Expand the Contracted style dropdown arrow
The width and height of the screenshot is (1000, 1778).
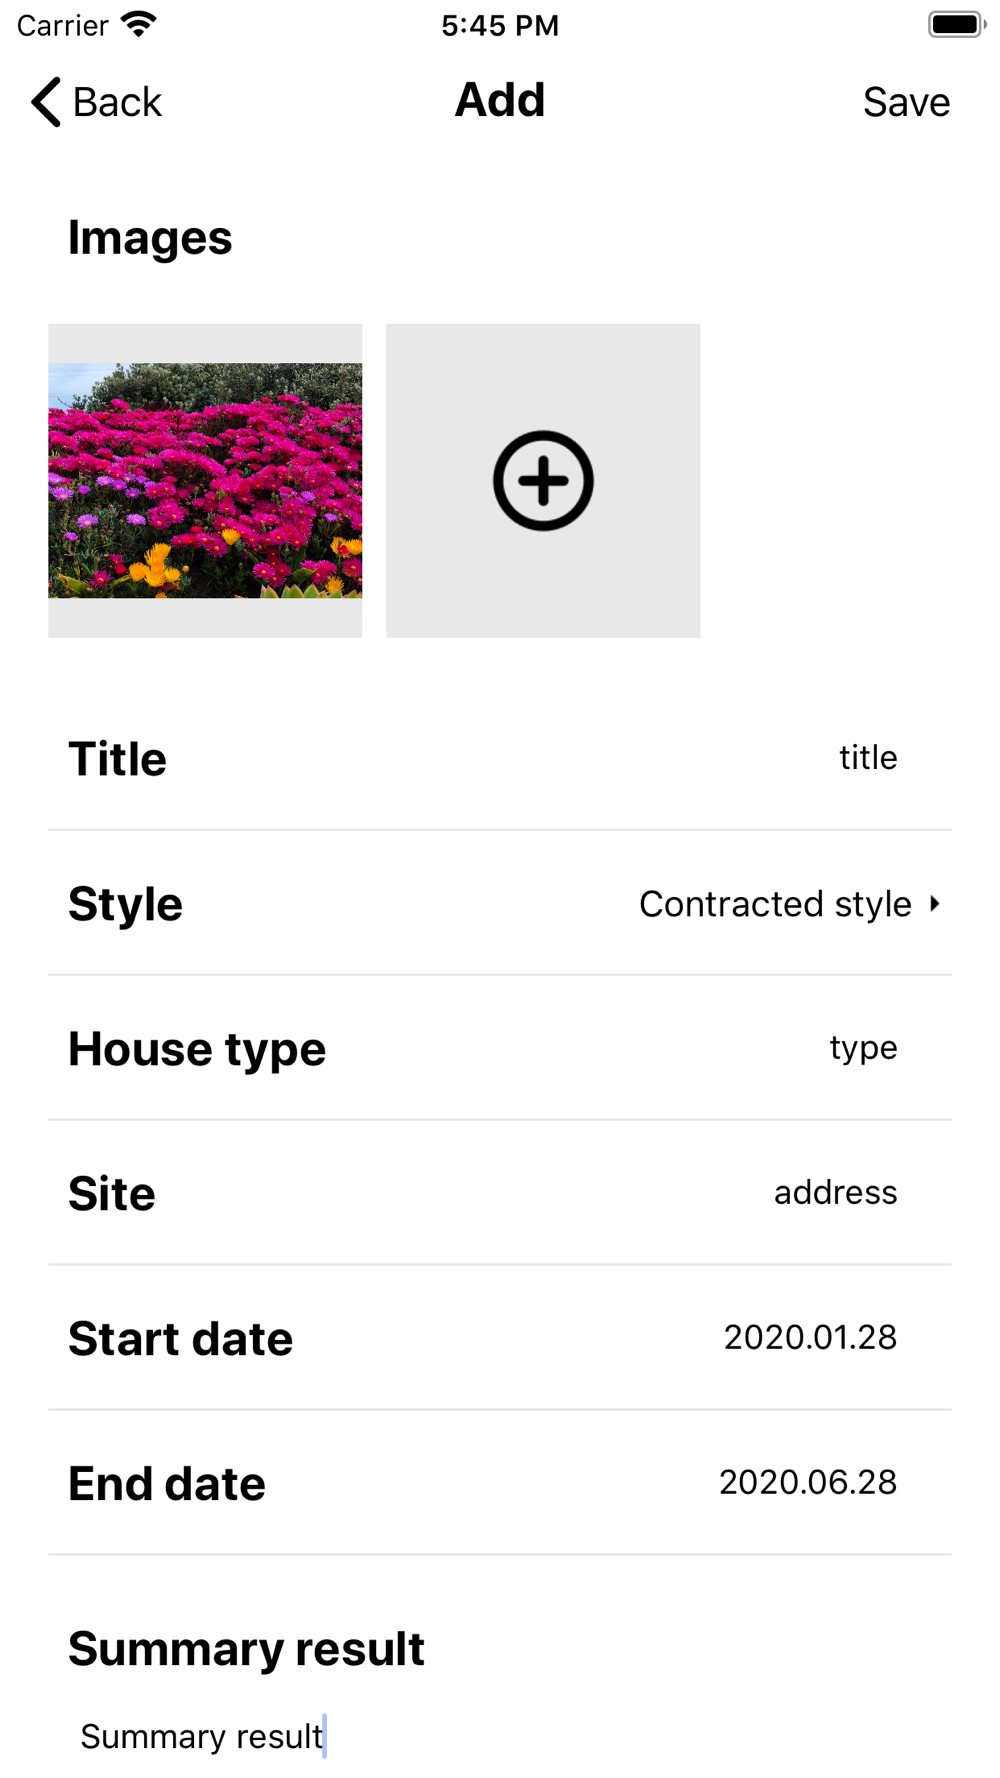[935, 904]
